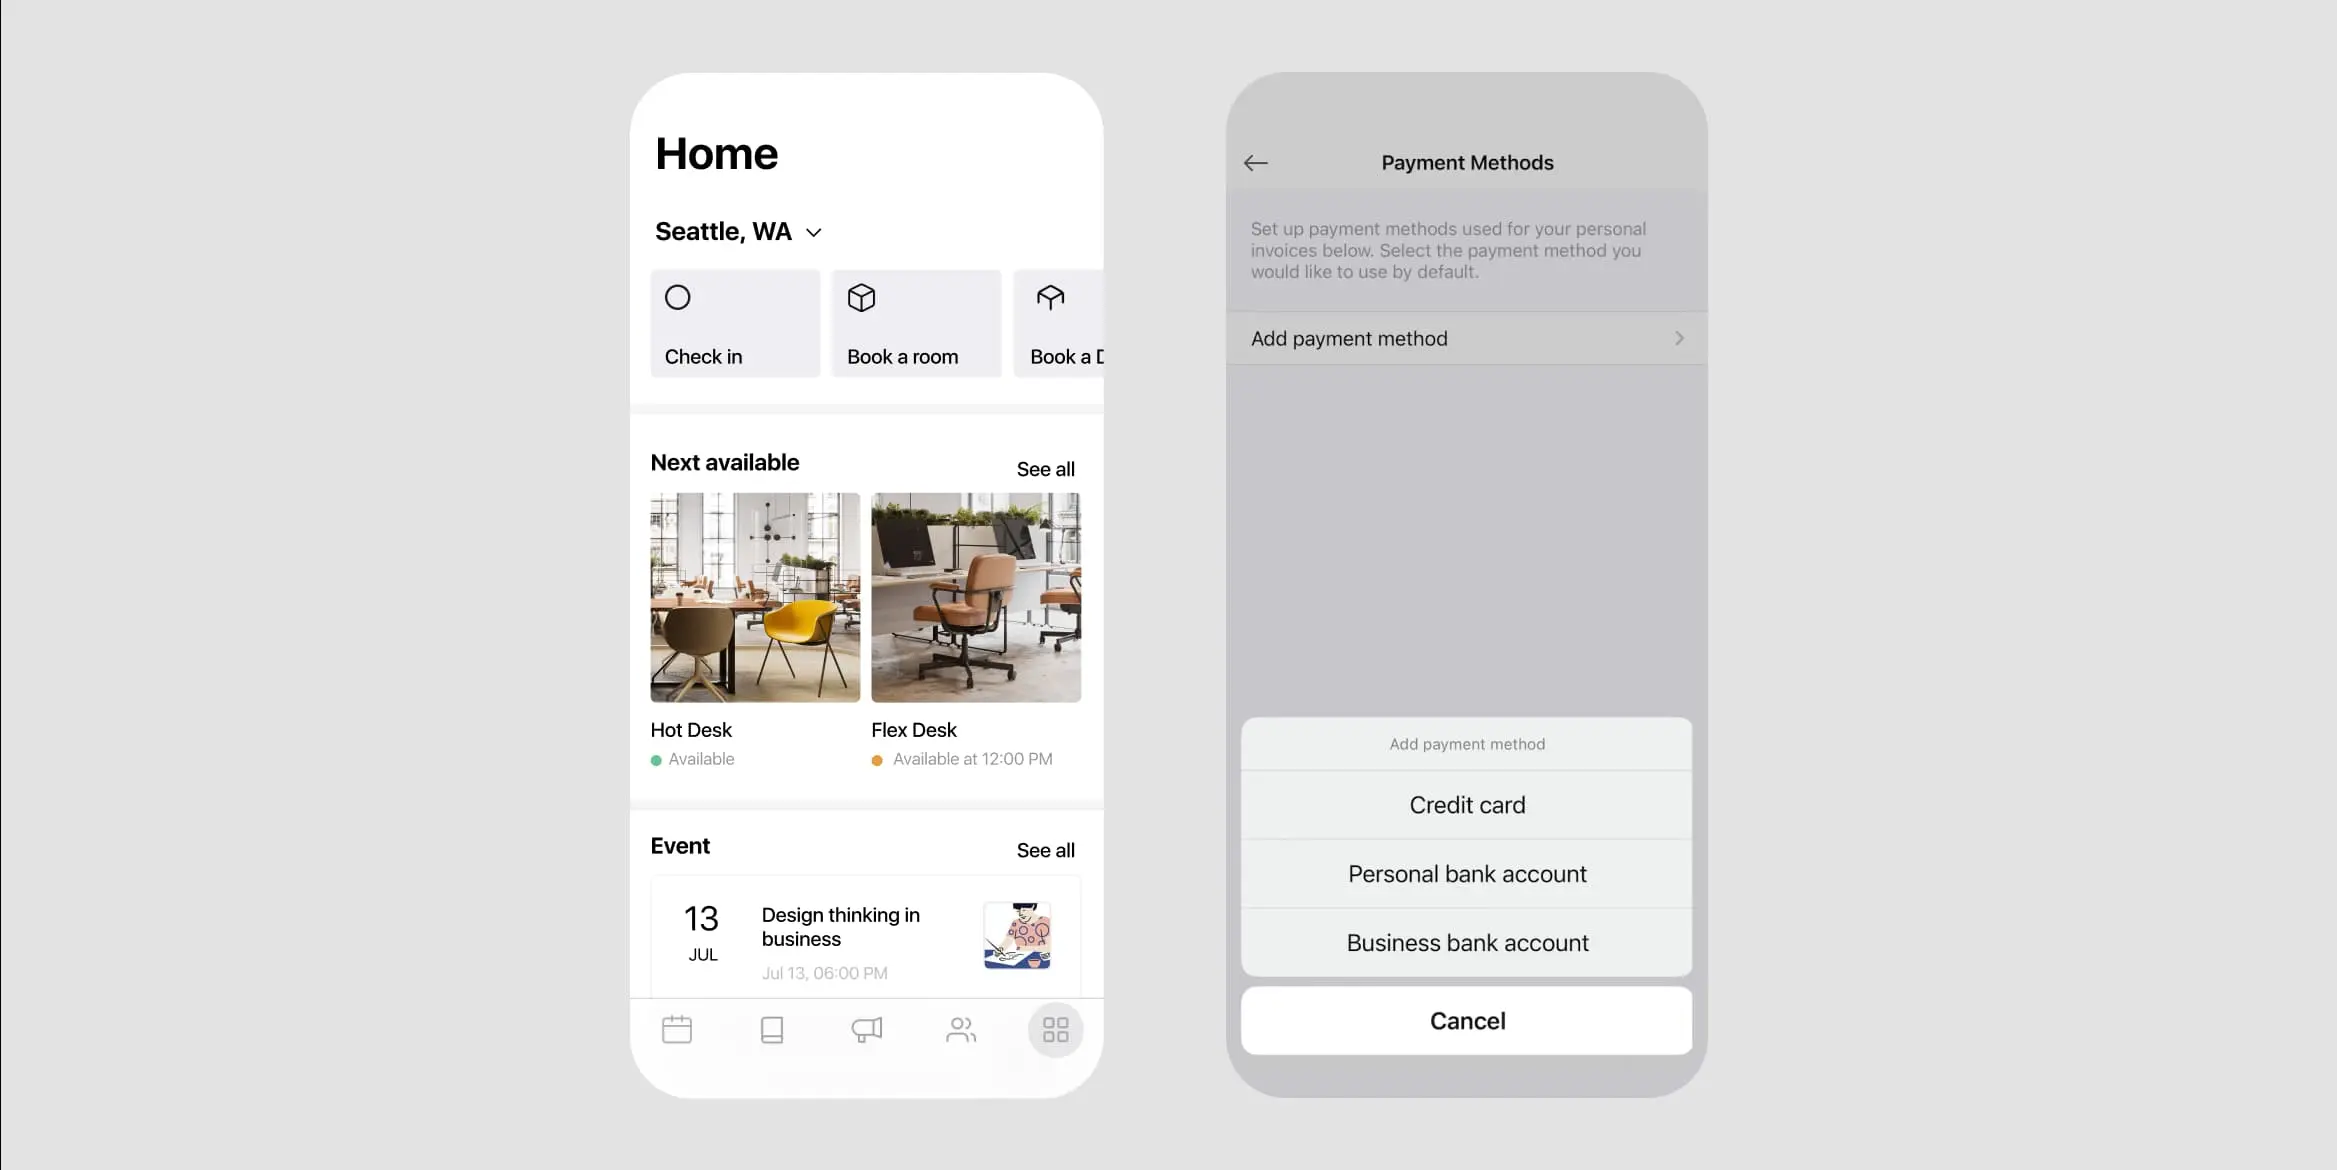Tap the announcements/chat icon in bottom nav
2337x1170 pixels.
coord(866,1030)
